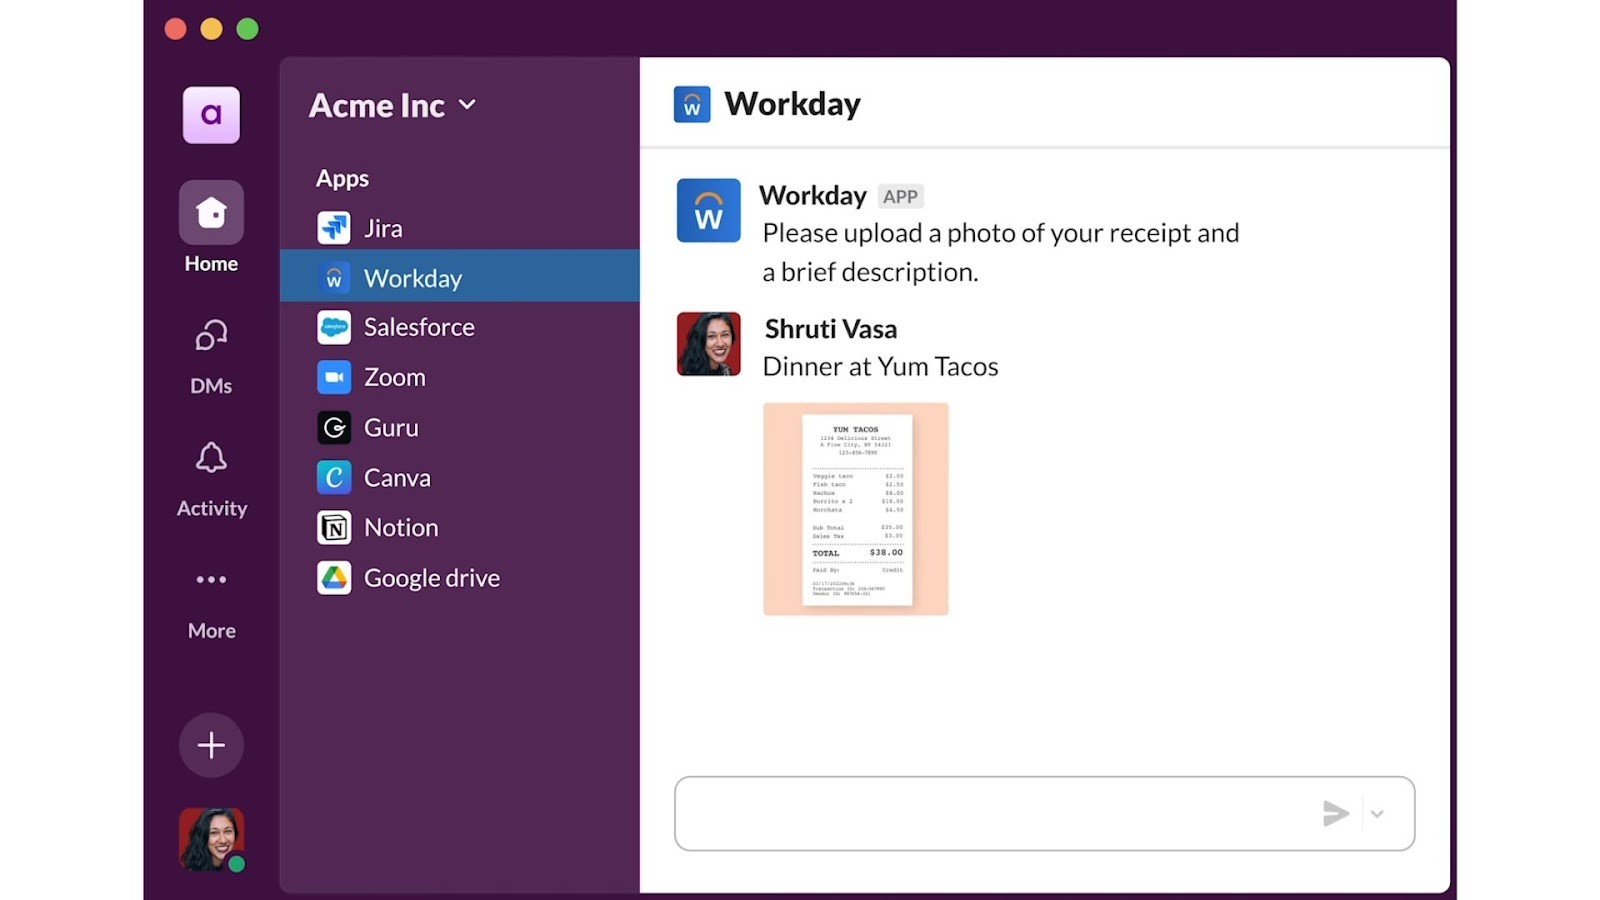Select the Salesforce app icon
Viewport: 1600px width, 900px height.
pos(333,327)
